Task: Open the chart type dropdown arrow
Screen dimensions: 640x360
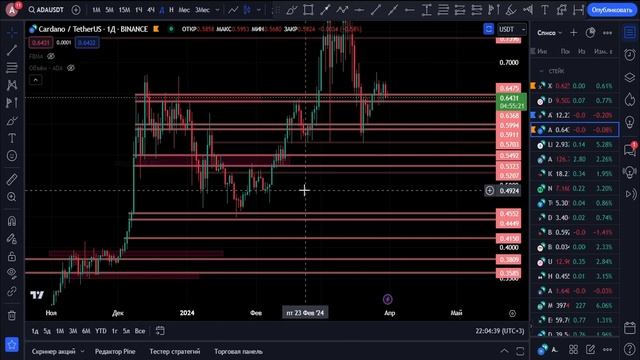Action: pyautogui.click(x=259, y=10)
